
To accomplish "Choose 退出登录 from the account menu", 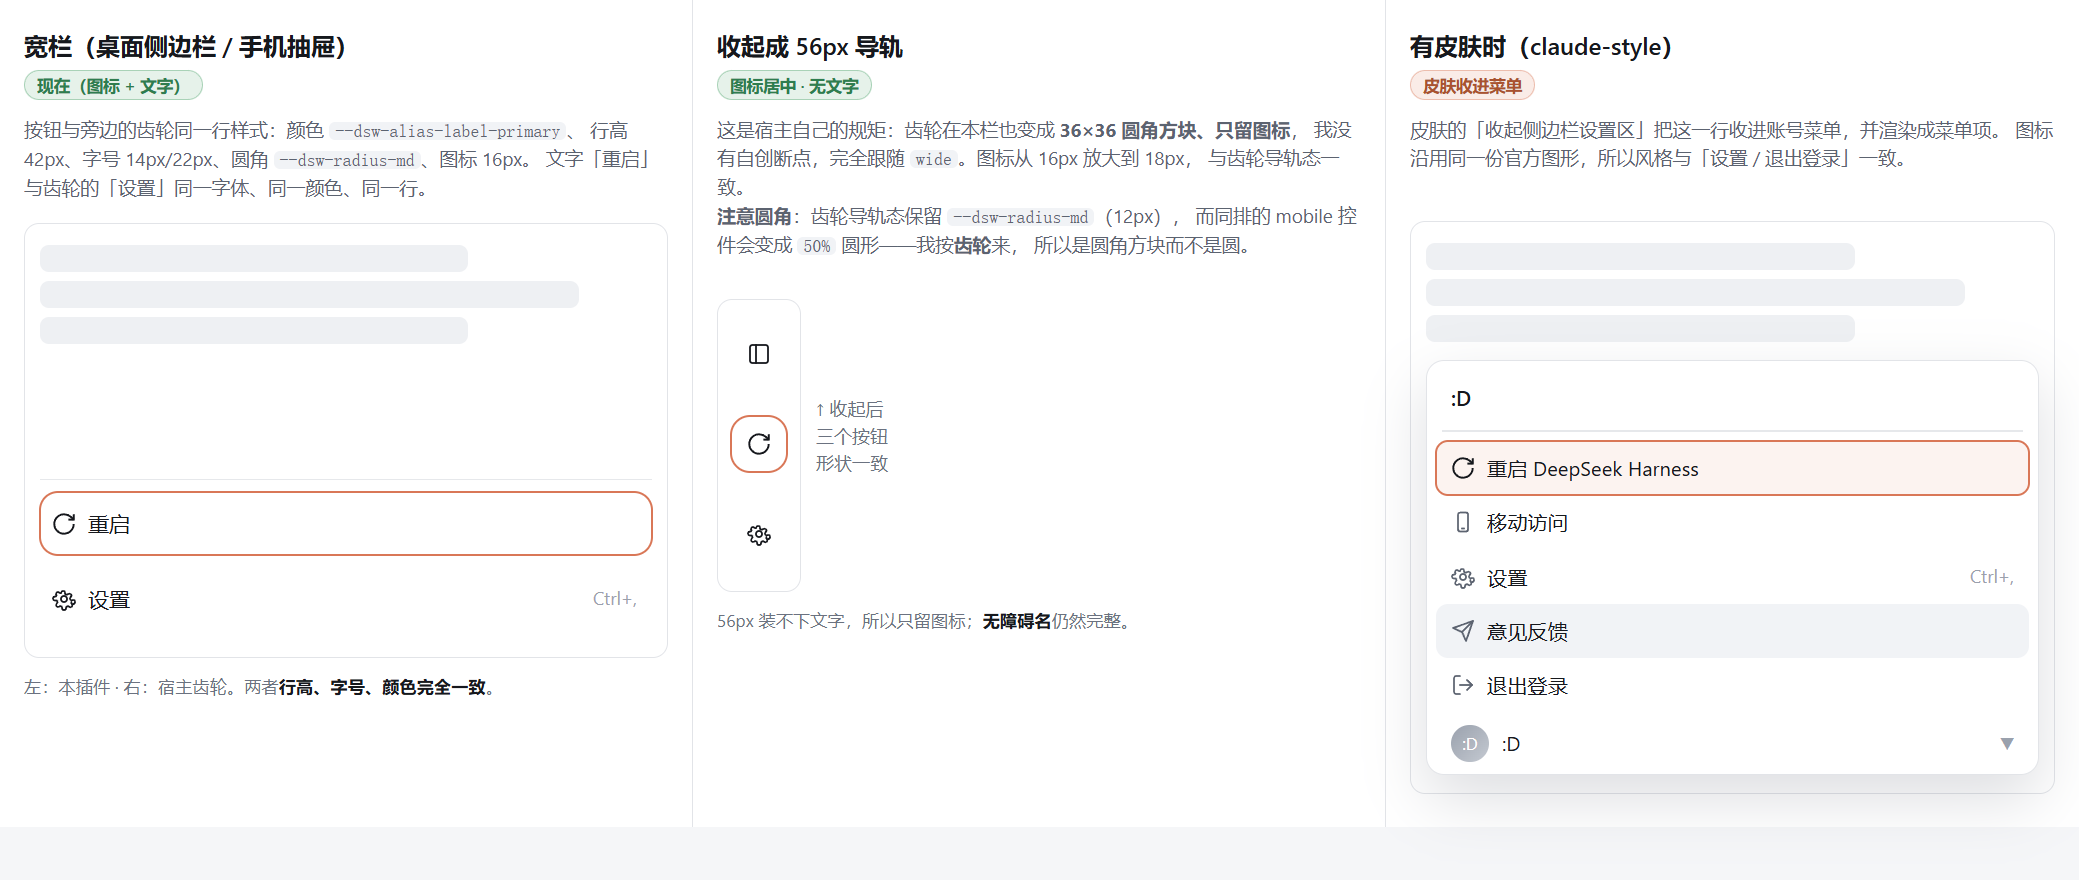I will click(x=1732, y=686).
